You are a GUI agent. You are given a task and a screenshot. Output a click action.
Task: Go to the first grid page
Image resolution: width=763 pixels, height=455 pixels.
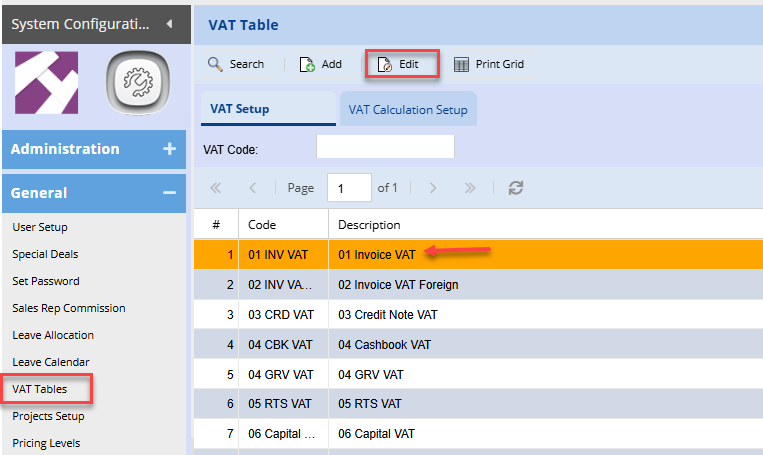(x=216, y=188)
